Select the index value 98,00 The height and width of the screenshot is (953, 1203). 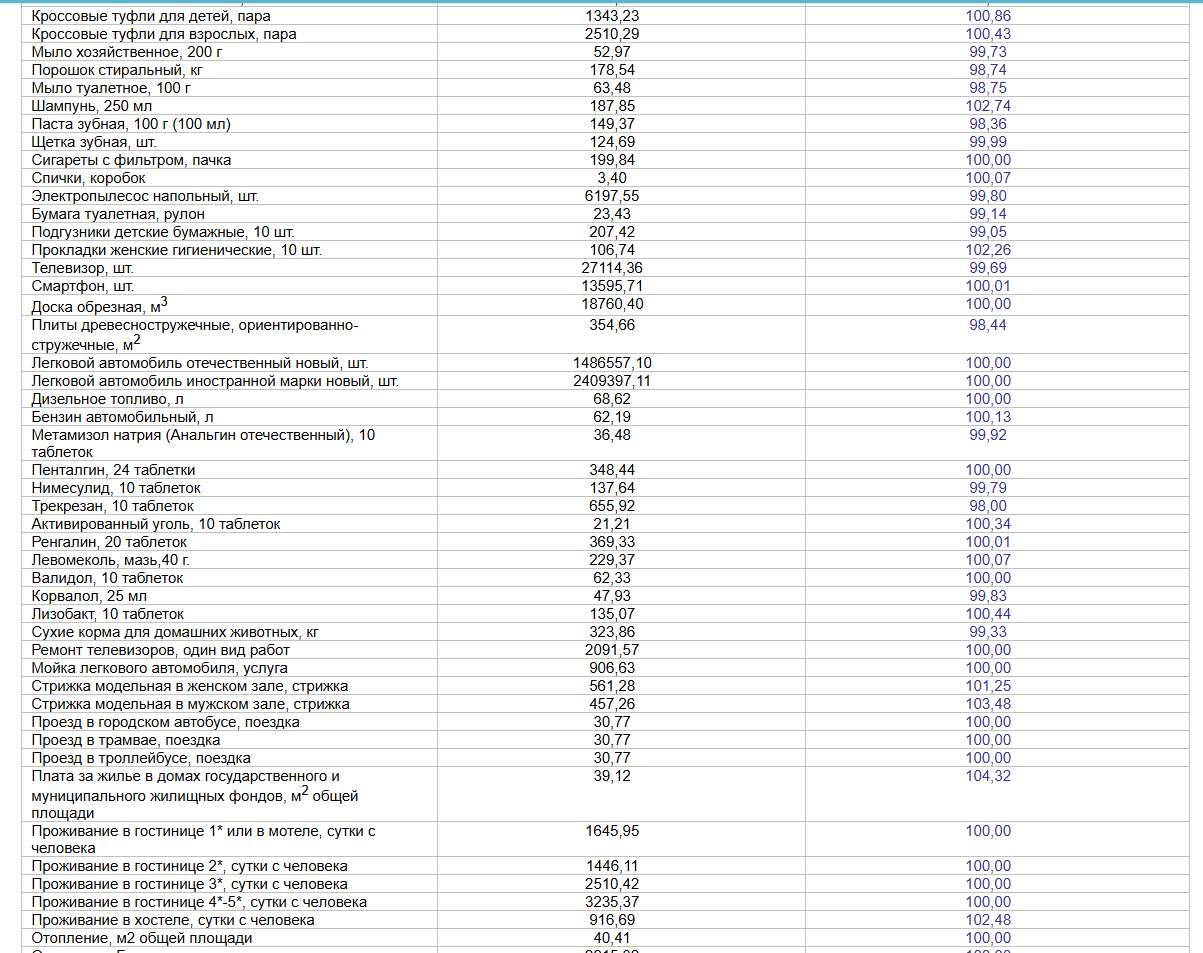(x=988, y=506)
